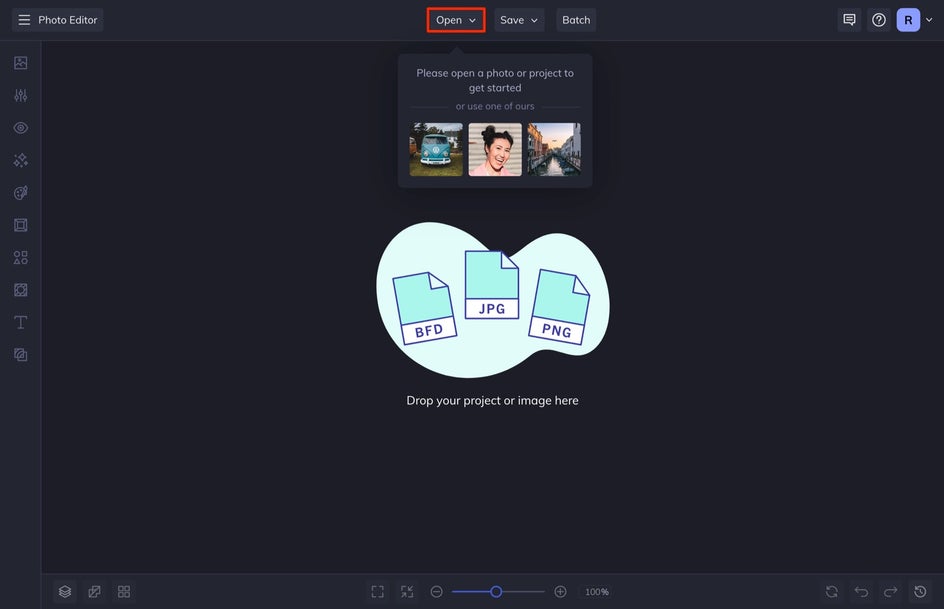Expand the Save dropdown
944x609 pixels.
[519, 20]
